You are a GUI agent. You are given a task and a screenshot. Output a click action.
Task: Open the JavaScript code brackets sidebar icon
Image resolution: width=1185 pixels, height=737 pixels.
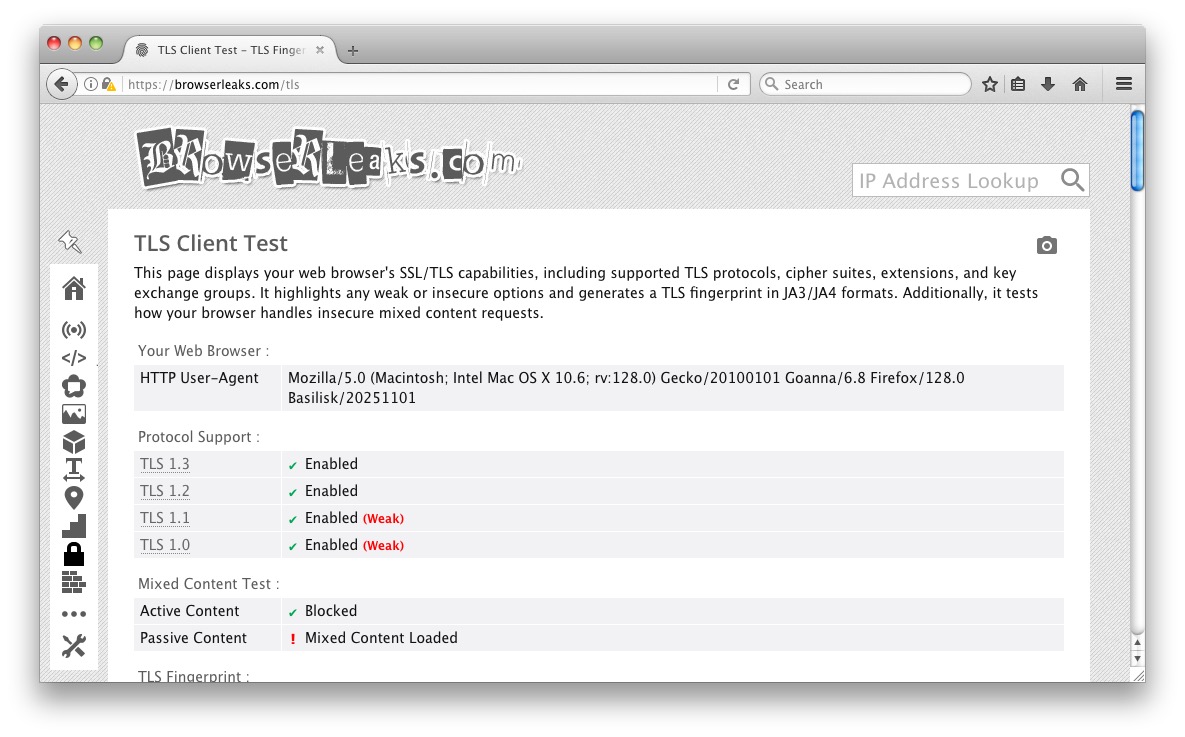74,358
